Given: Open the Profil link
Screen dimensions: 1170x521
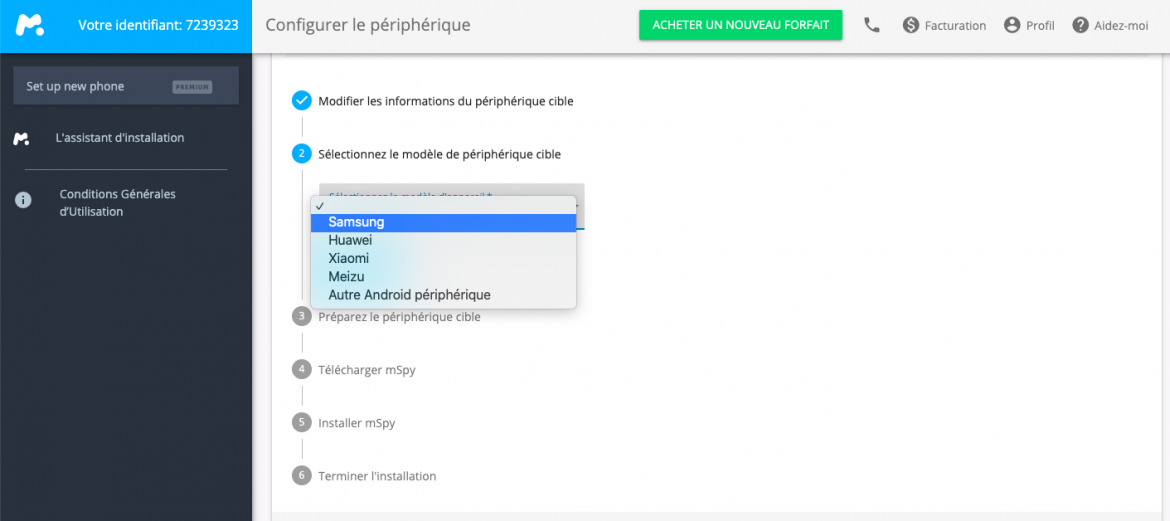Looking at the screenshot, I should tap(1040, 26).
